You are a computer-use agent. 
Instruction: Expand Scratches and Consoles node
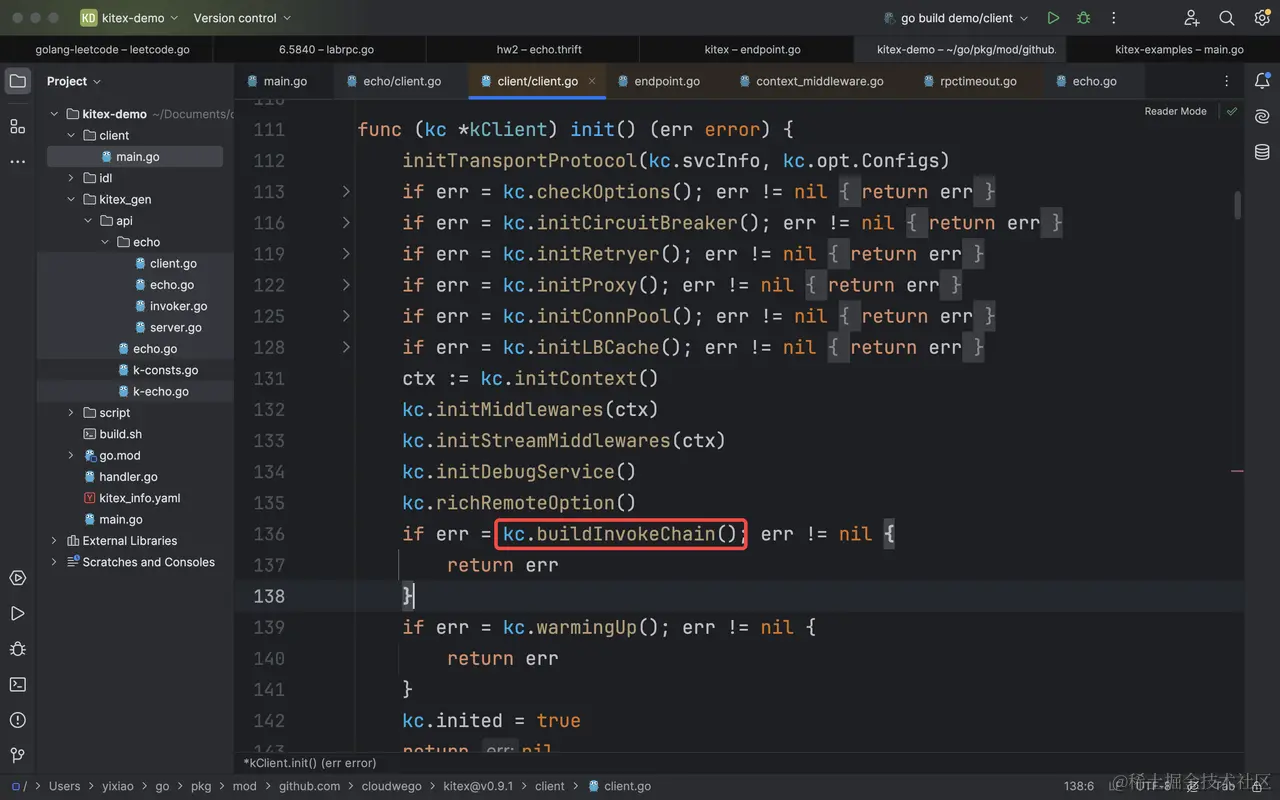tap(54, 562)
